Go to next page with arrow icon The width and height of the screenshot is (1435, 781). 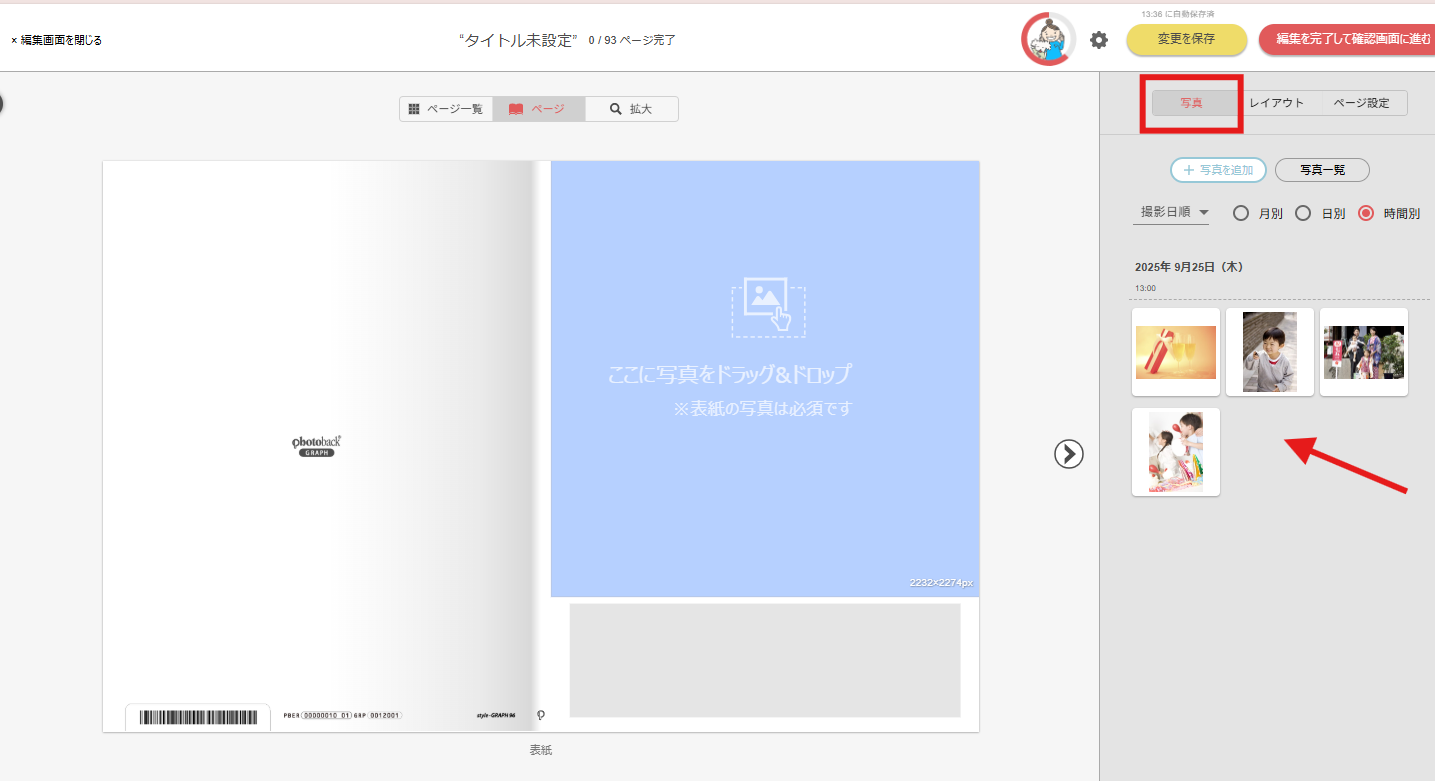[x=1069, y=454]
